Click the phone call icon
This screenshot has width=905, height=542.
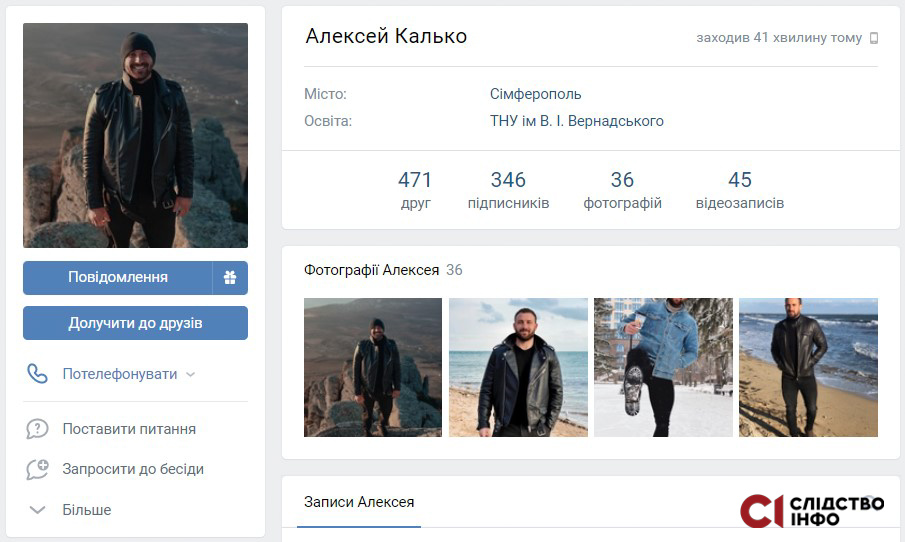coord(38,374)
